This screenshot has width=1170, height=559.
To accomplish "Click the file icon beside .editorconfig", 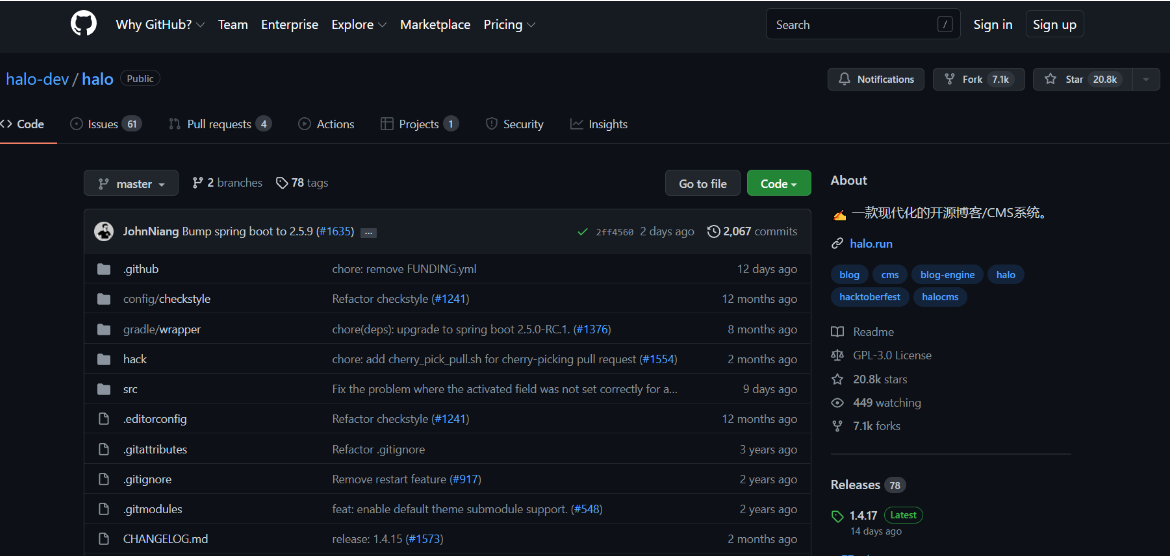I will [104, 419].
